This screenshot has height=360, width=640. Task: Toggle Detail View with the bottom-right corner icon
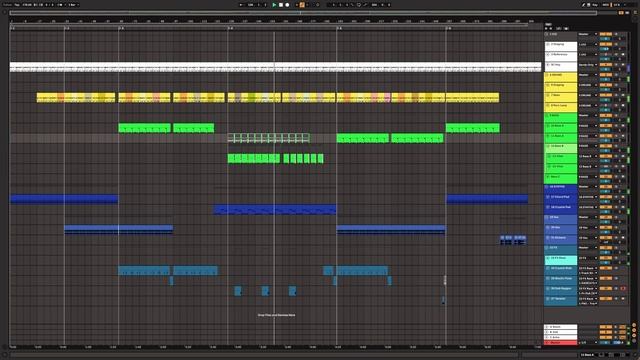click(635, 355)
